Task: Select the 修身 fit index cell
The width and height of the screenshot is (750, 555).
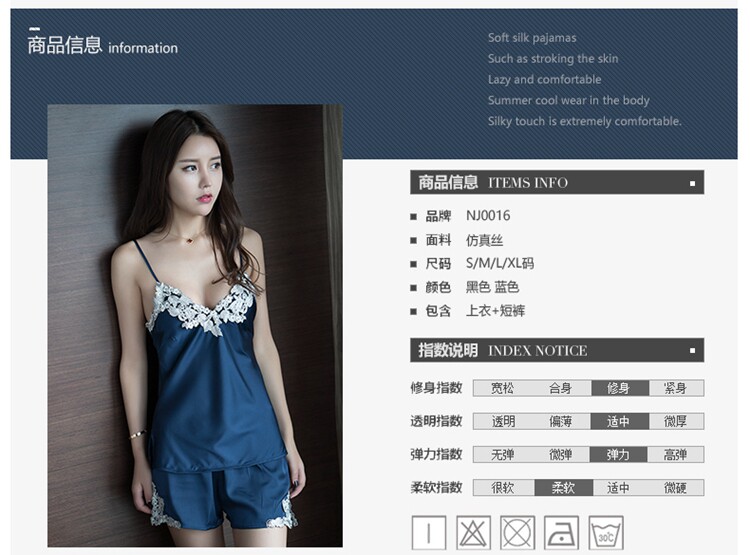Action: pos(620,388)
